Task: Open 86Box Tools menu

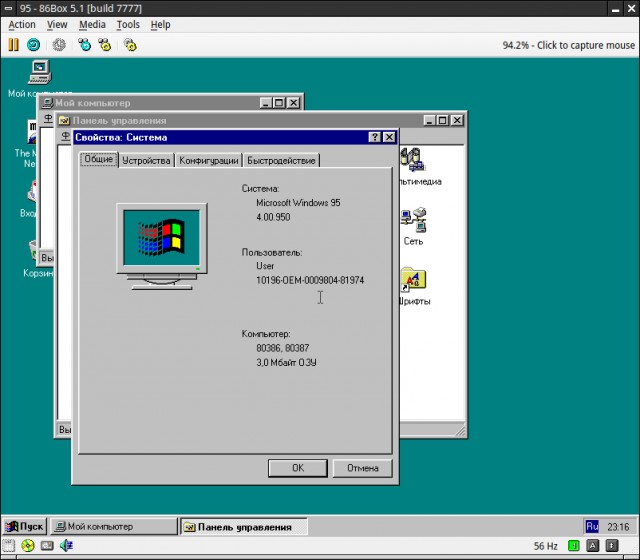Action: click(x=128, y=24)
